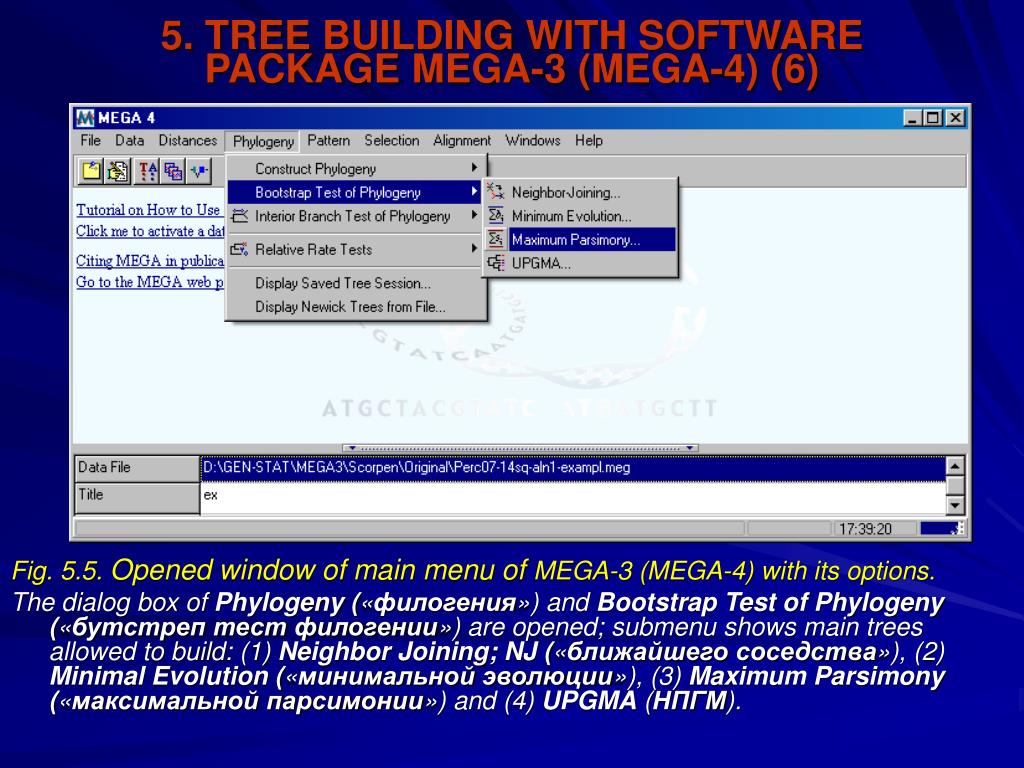Open the Citing MEGA in publications link
This screenshot has width=1024, height=768.
pyautogui.click(x=150, y=261)
